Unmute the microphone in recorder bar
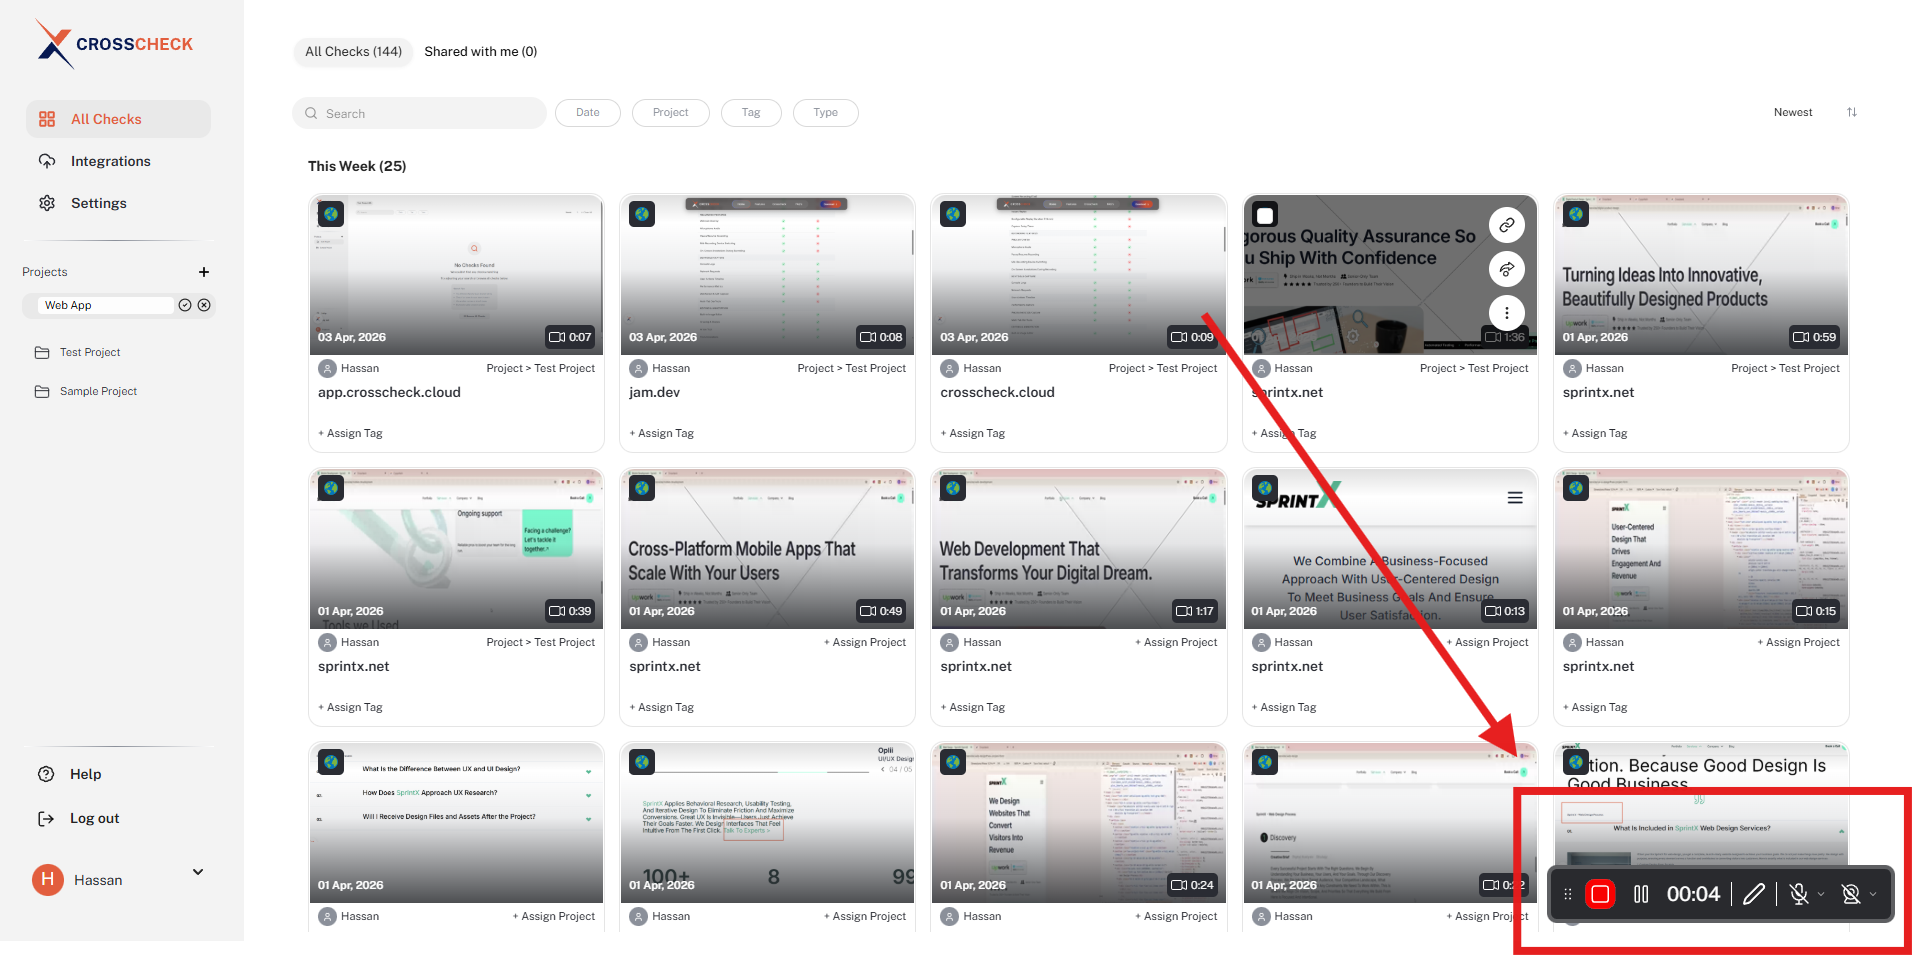This screenshot has width=1913, height=955. point(1798,894)
